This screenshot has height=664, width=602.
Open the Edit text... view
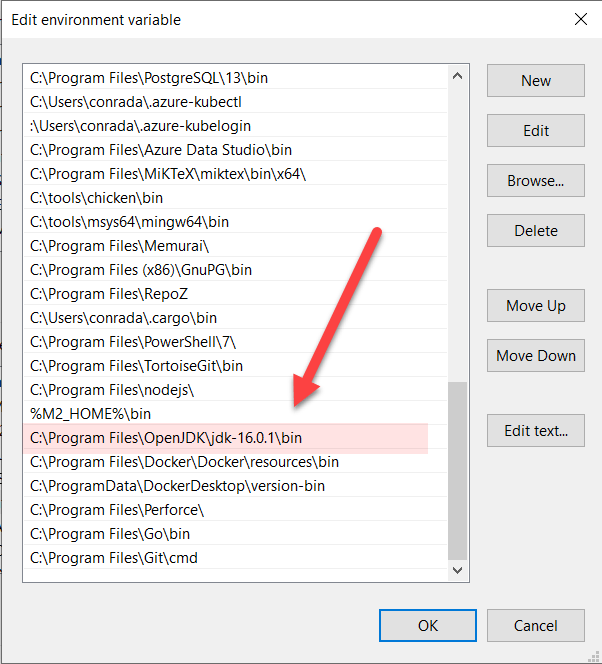pyautogui.click(x=535, y=431)
